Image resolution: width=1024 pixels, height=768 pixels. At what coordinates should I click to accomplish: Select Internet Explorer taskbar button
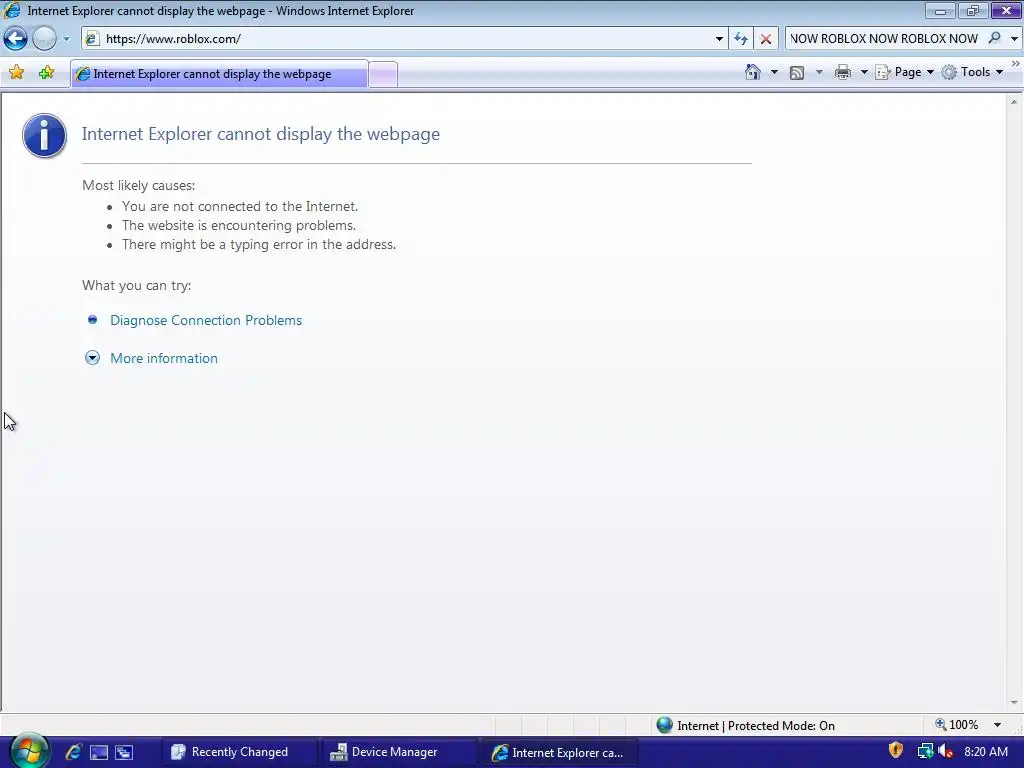tap(558, 752)
